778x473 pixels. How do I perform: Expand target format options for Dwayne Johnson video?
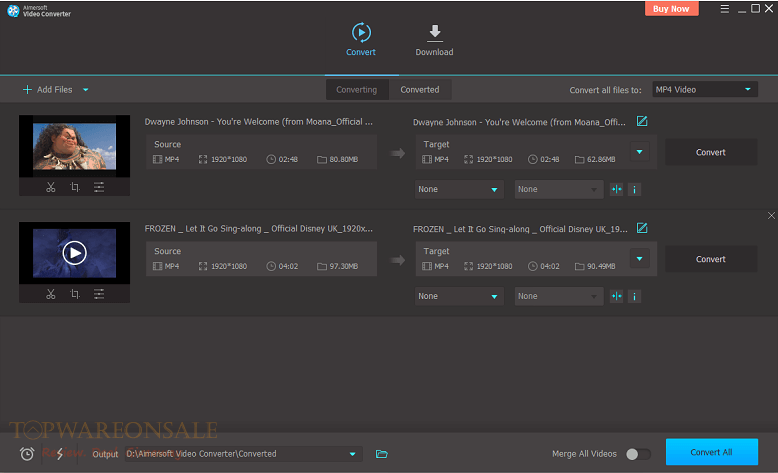click(640, 152)
